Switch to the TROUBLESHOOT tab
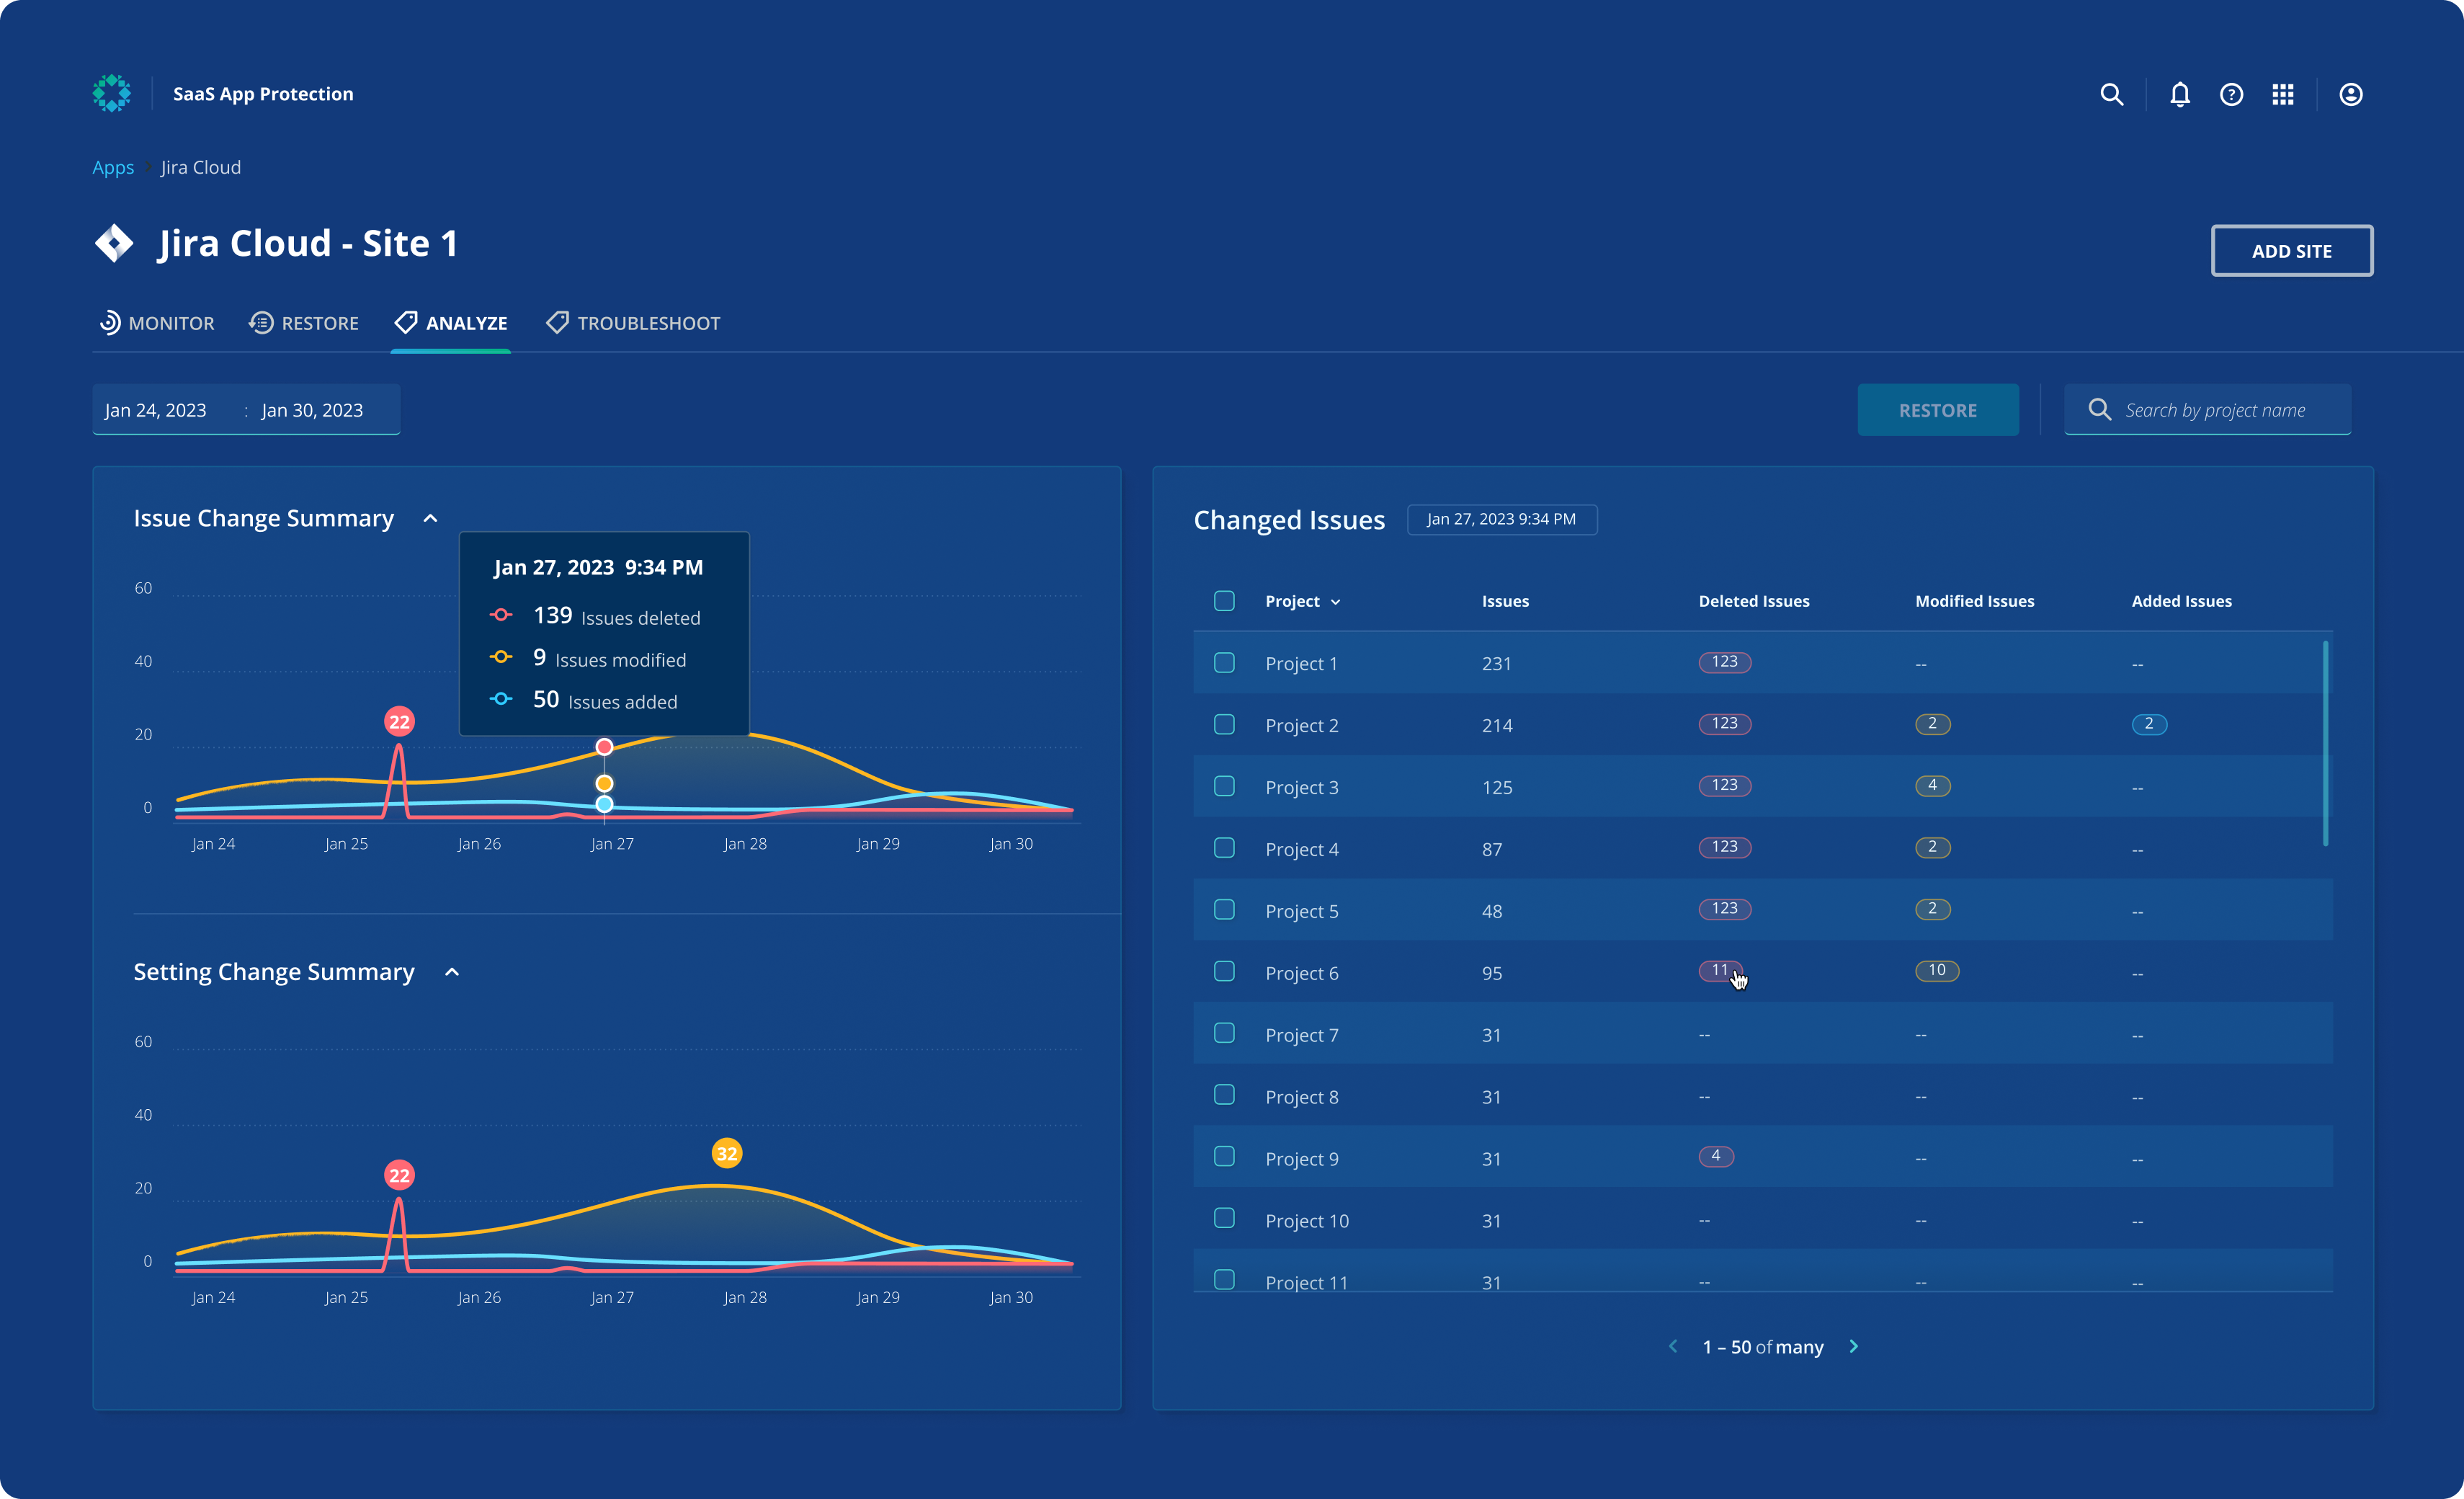 click(x=633, y=323)
